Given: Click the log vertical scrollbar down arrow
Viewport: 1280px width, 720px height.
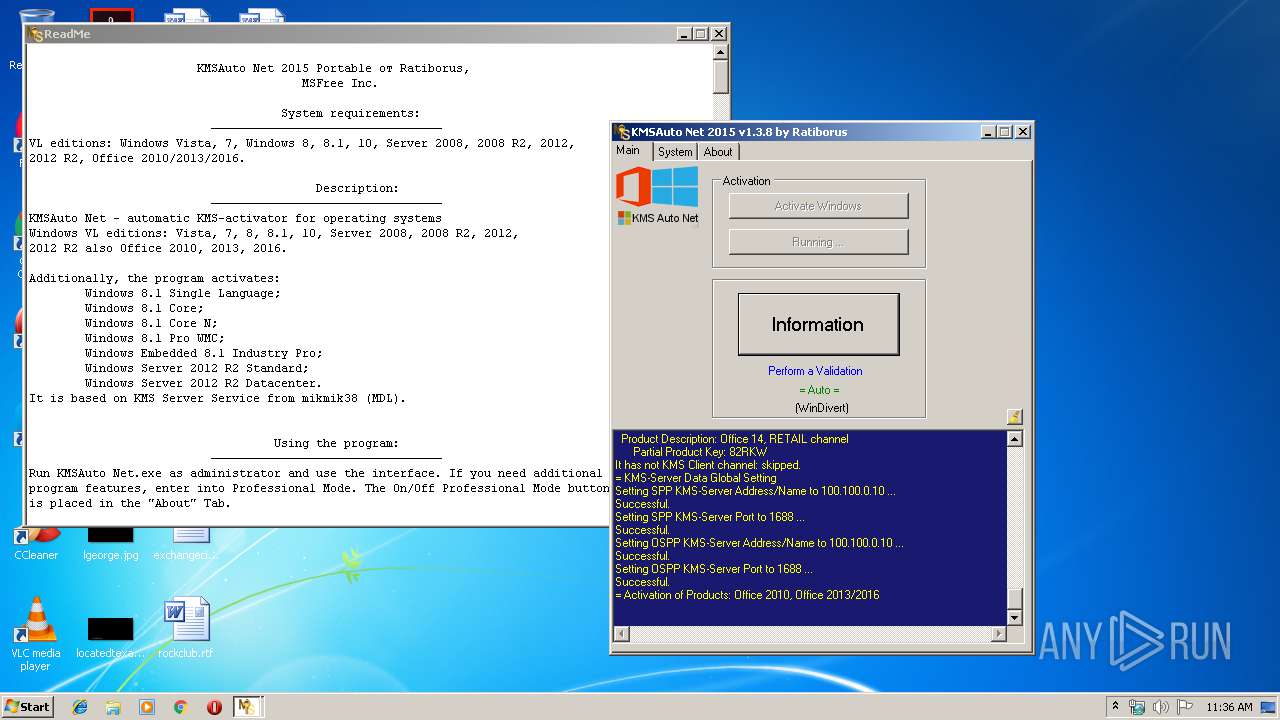Looking at the screenshot, I should click(x=1015, y=618).
